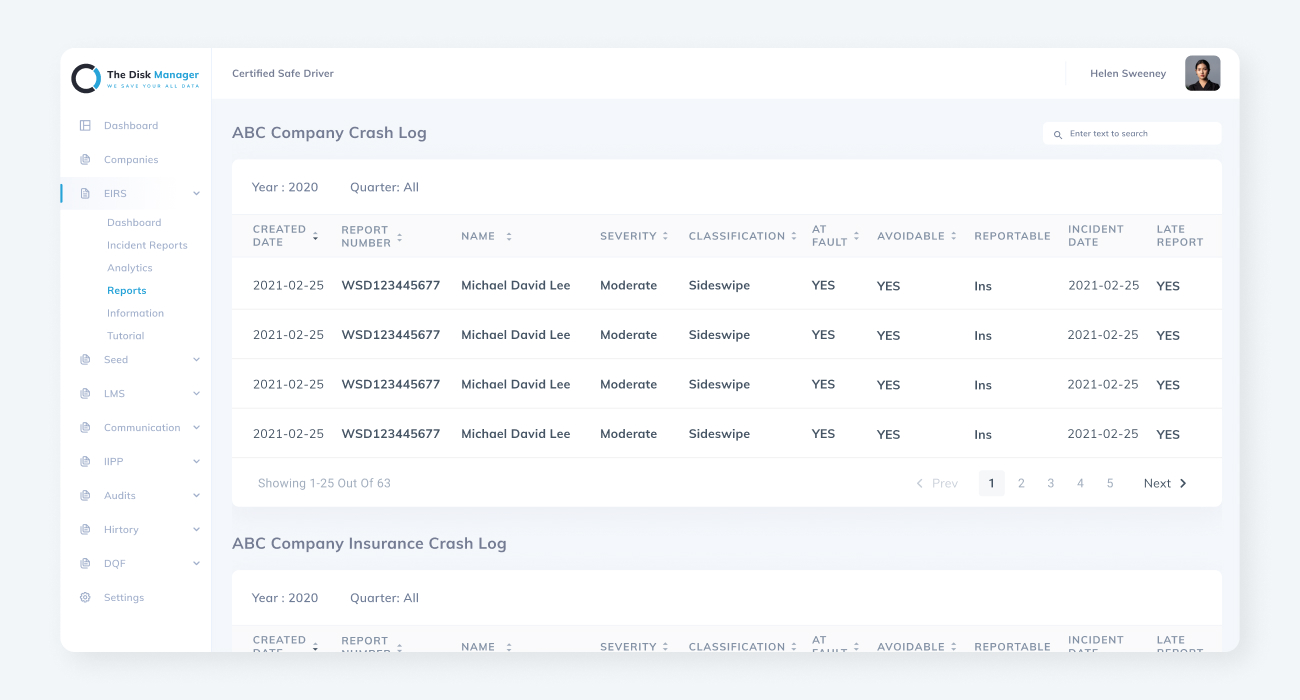
Task: Click the IIPP sidebar icon
Action: [85, 462]
